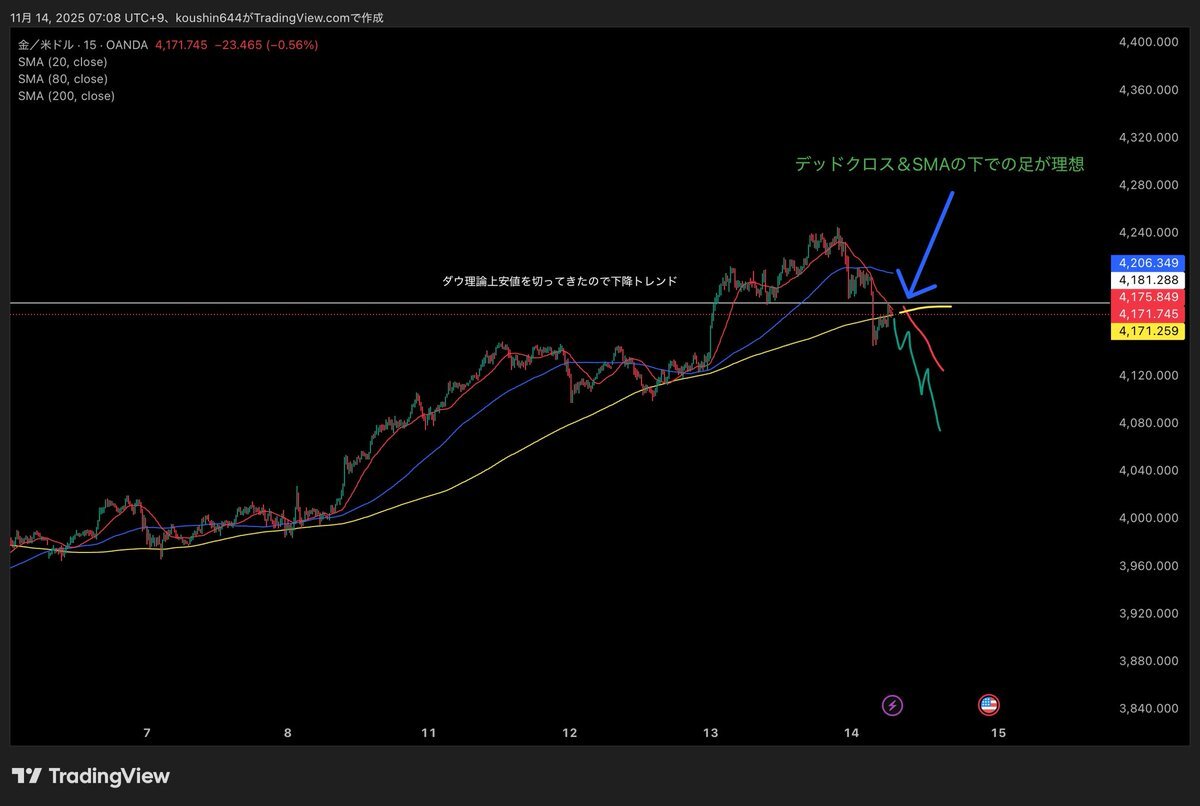This screenshot has width=1200, height=806.
Task: Click the red 4,171.745 axis price label
Action: pyautogui.click(x=1147, y=314)
